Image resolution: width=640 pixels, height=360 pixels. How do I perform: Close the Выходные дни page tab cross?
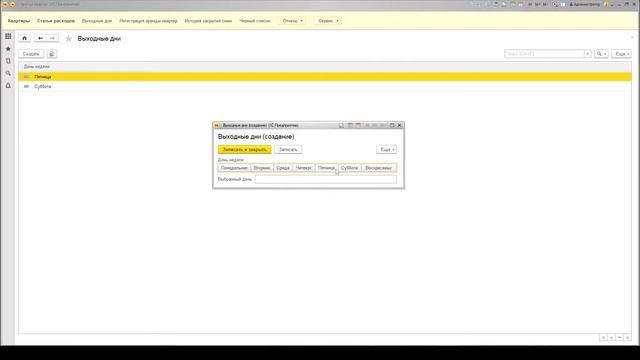pyautogui.click(x=632, y=37)
